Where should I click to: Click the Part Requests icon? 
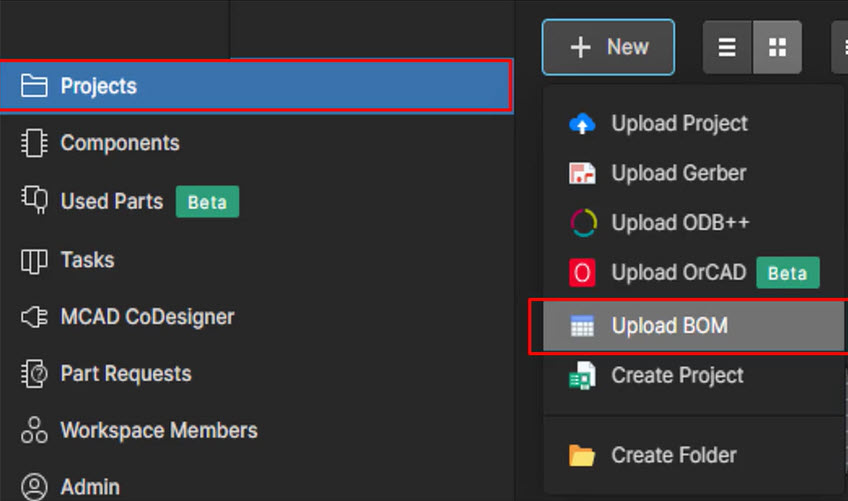(x=35, y=374)
